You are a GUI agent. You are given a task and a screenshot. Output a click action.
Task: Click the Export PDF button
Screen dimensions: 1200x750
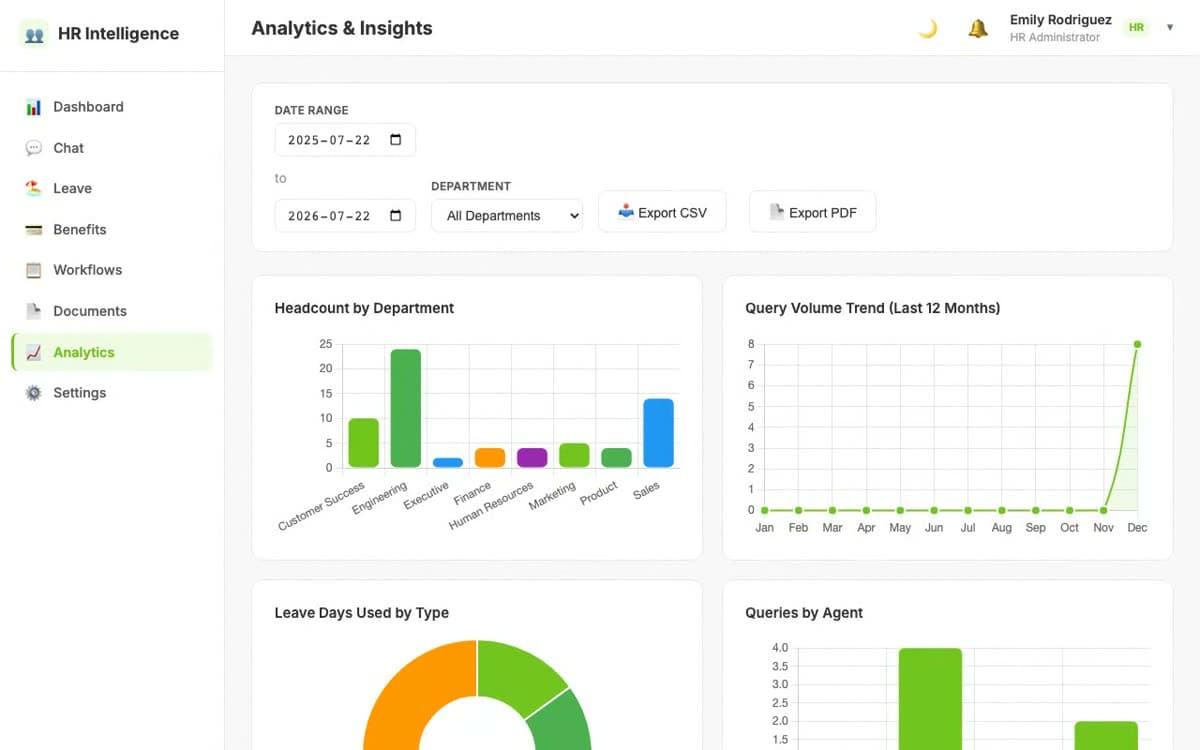coord(812,212)
